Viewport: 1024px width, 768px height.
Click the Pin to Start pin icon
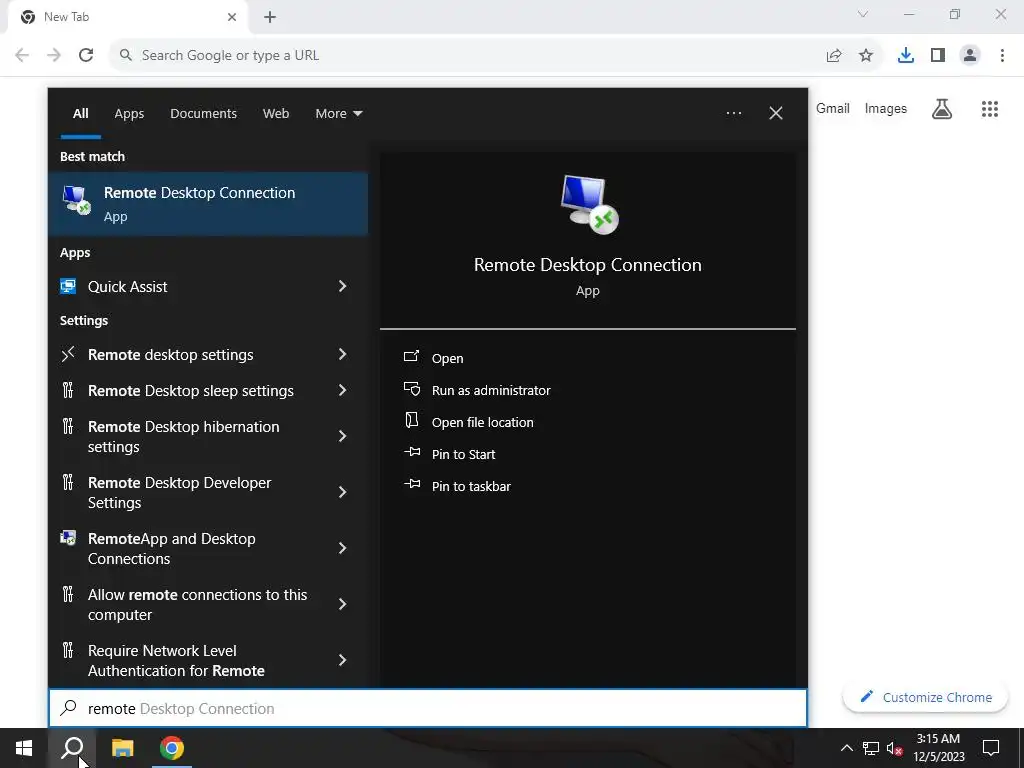coord(412,453)
